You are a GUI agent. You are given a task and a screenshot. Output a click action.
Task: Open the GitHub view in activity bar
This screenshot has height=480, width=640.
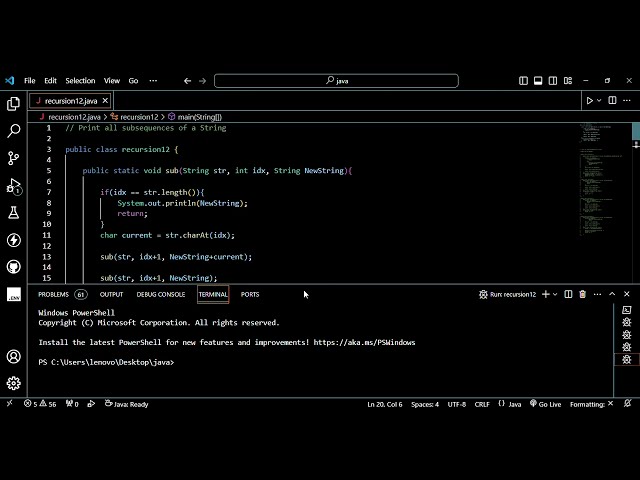tap(13, 267)
